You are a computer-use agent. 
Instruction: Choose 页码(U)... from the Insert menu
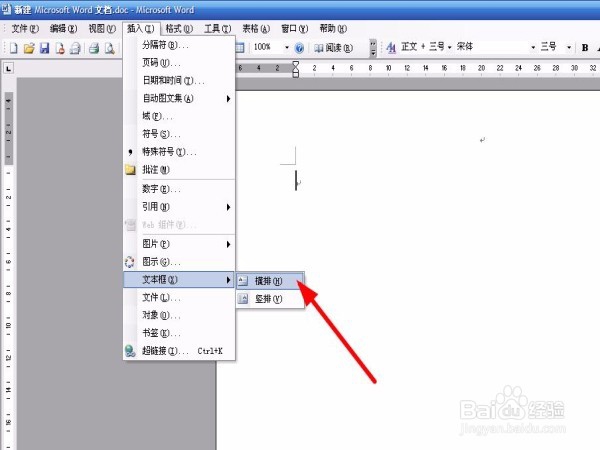point(179,63)
